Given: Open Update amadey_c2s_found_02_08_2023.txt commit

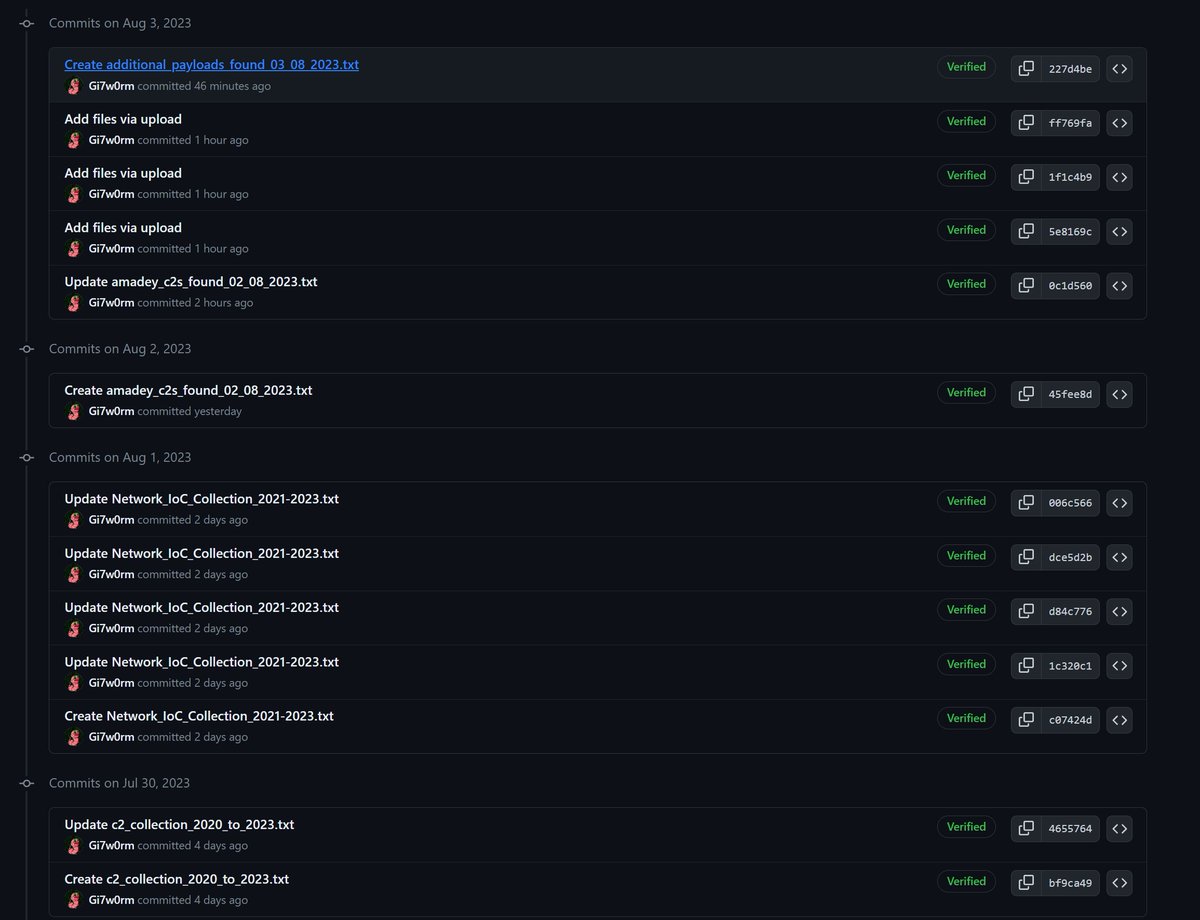Looking at the screenshot, I should coord(191,282).
